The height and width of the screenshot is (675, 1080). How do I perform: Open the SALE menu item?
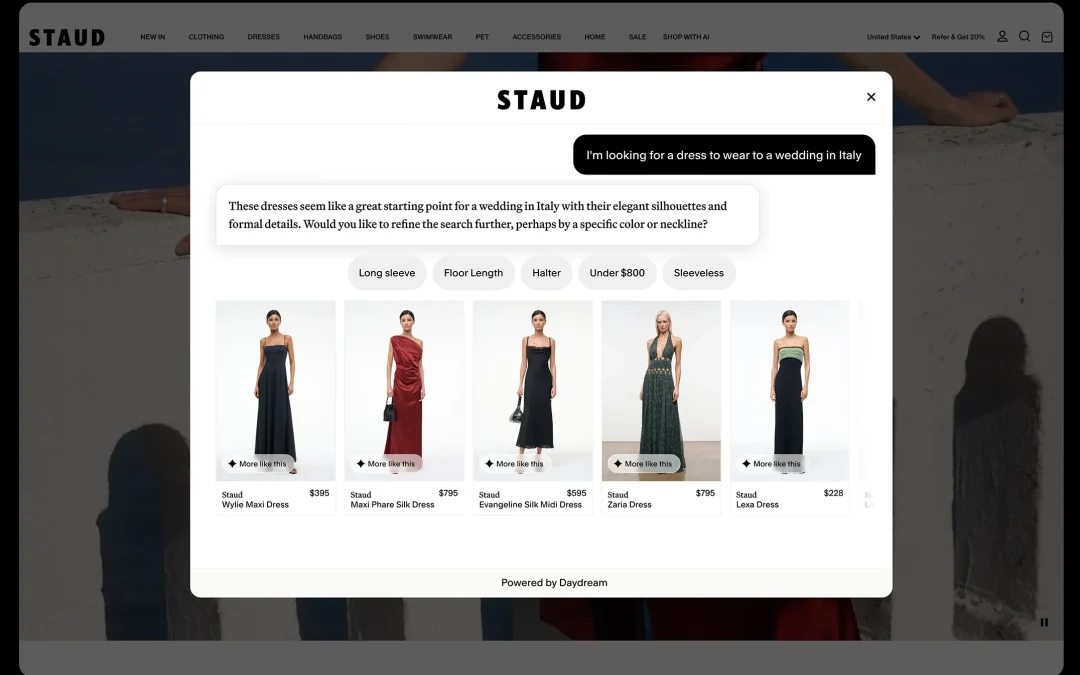pyautogui.click(x=637, y=37)
